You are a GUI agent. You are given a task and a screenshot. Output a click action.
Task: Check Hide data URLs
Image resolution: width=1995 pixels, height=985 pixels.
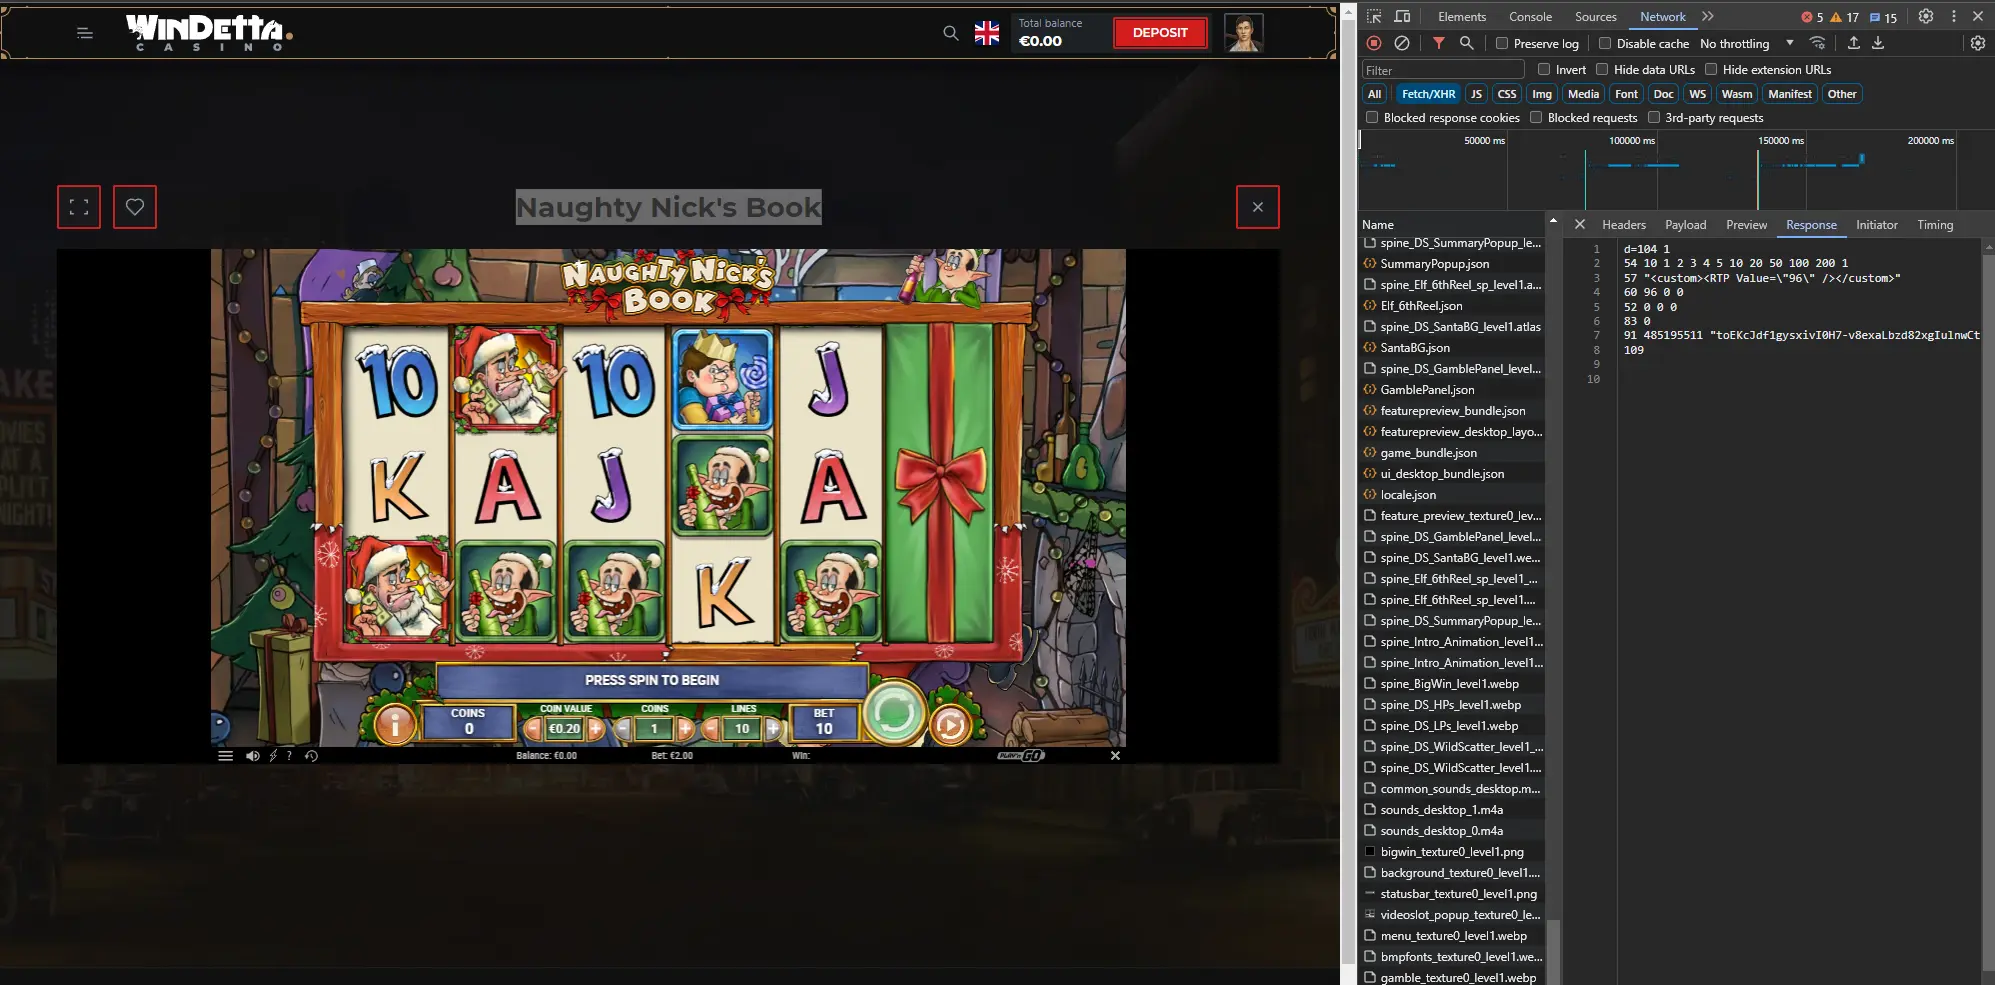point(1602,69)
